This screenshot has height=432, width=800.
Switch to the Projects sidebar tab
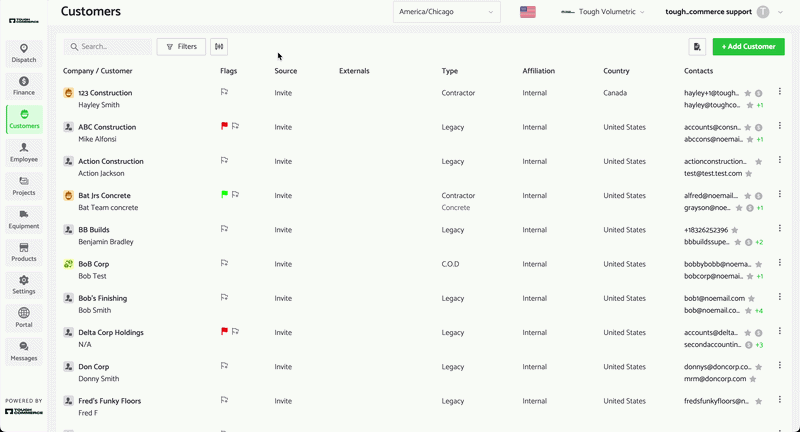pos(24,186)
